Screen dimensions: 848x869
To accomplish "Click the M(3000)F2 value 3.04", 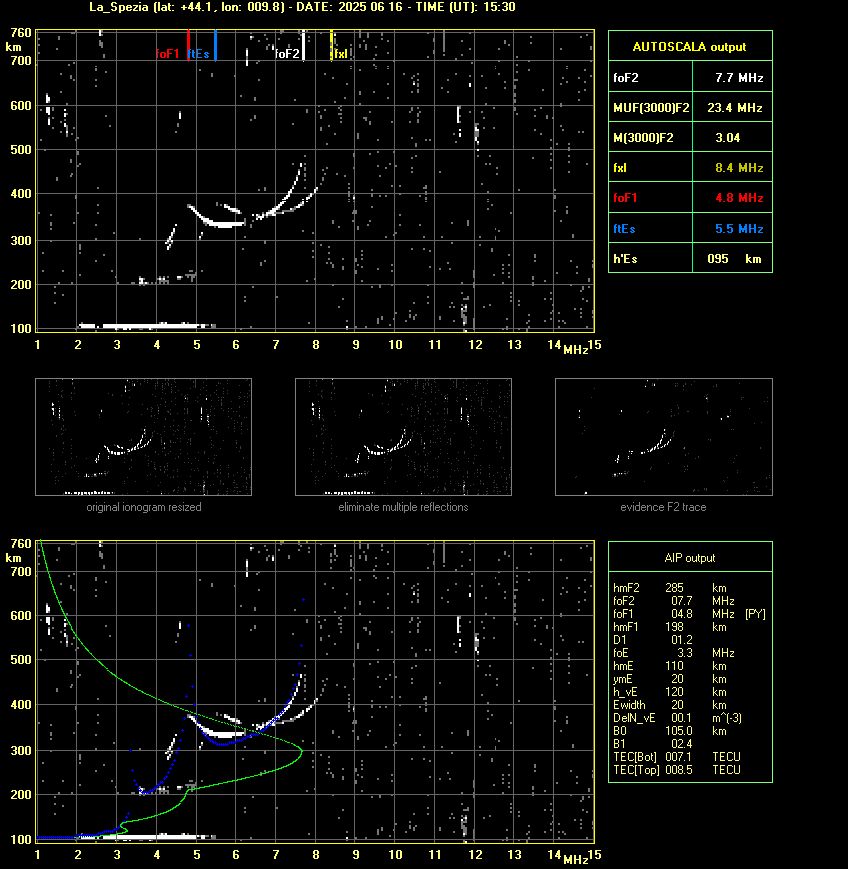I will (727, 137).
